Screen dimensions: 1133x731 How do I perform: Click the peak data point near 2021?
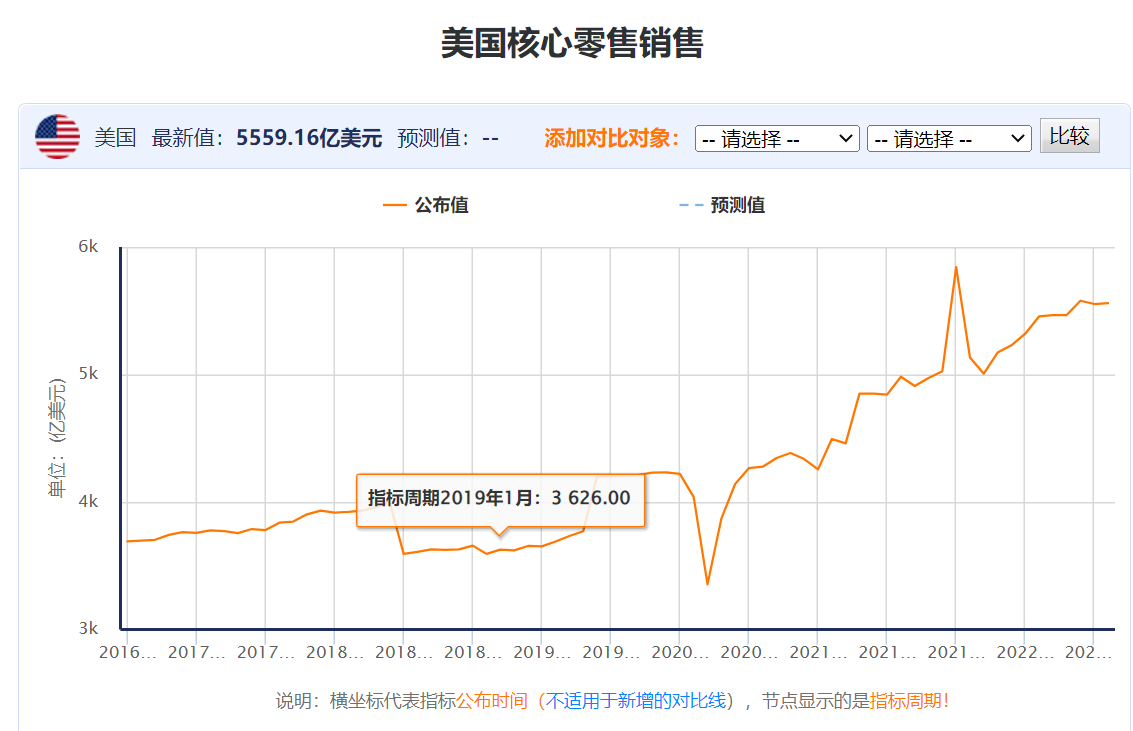(955, 266)
